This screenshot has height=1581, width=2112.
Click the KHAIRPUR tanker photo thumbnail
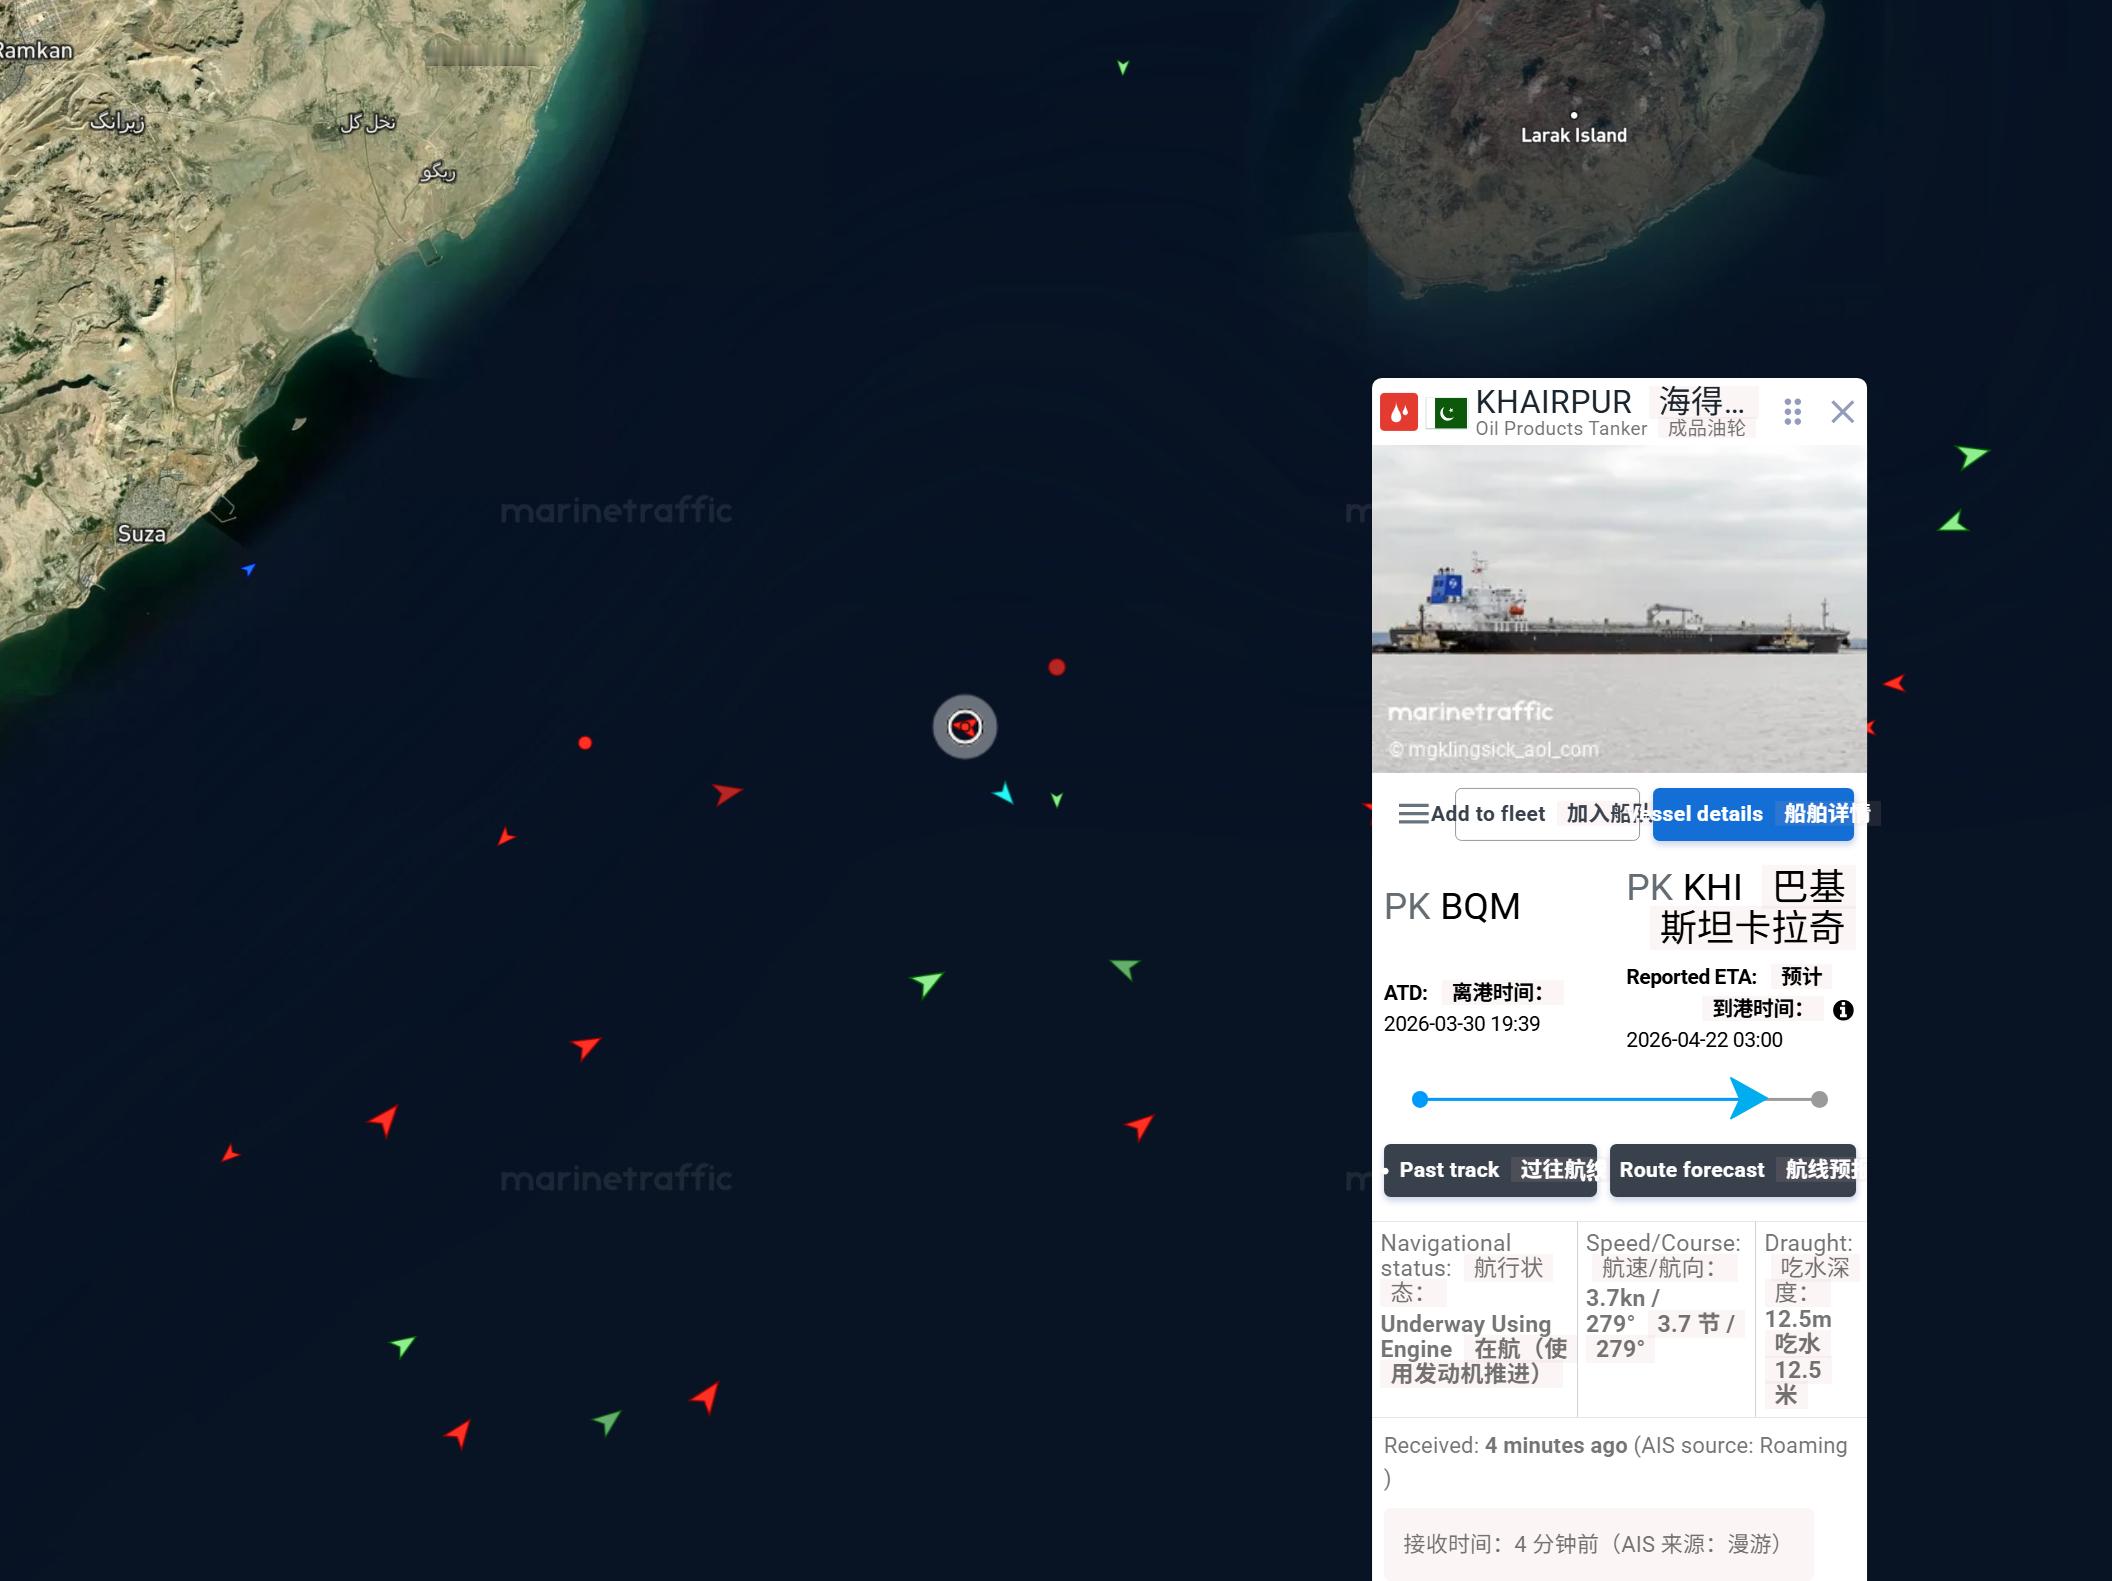1618,608
